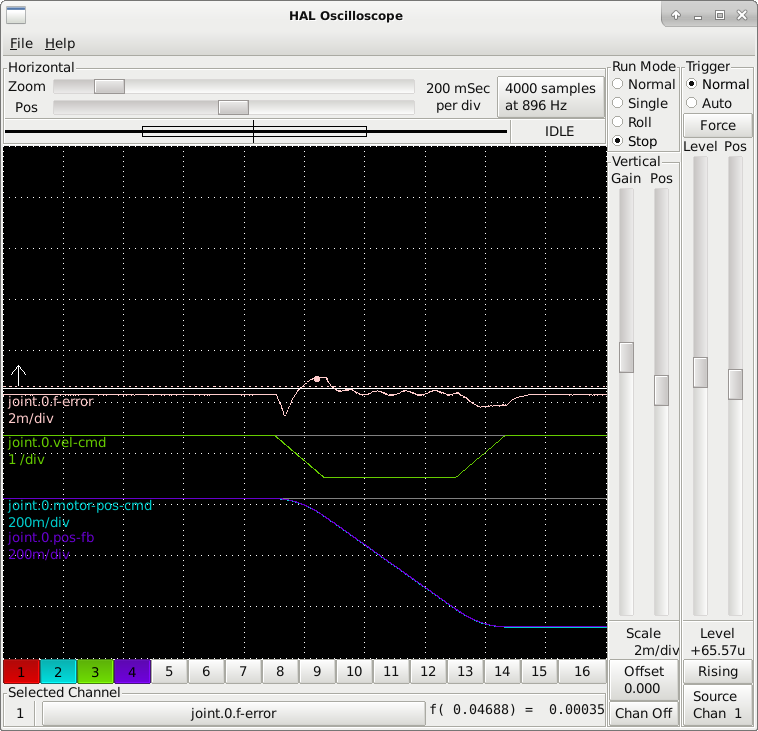
Task: Click the Level +65.57u readout
Action: (718, 642)
